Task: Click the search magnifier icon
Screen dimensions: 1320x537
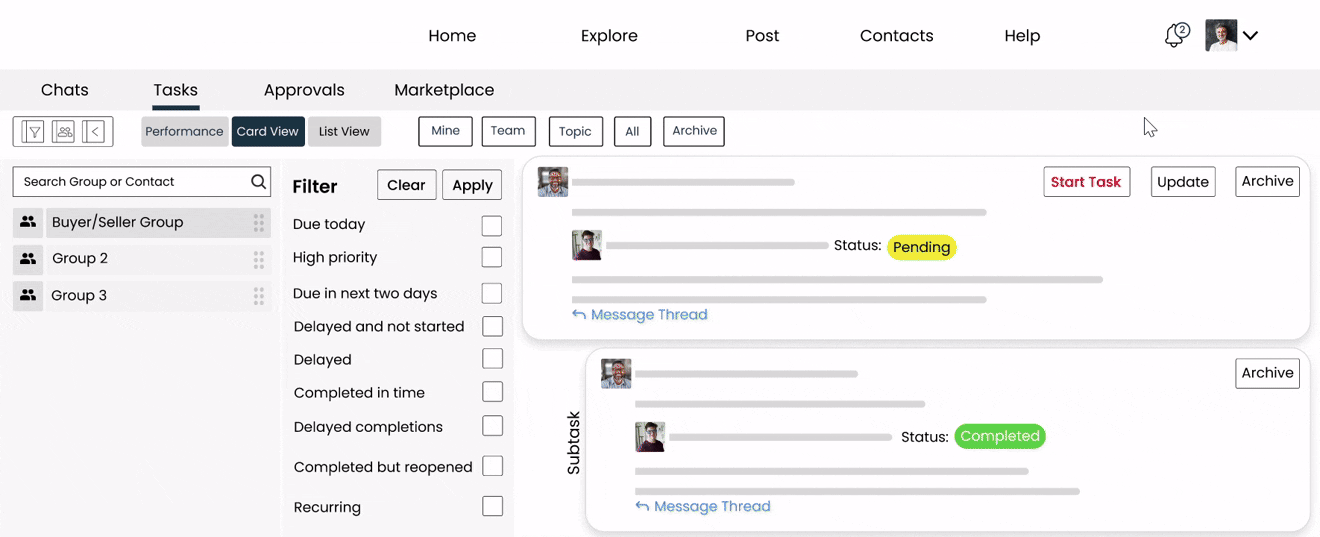Action: pos(258,182)
